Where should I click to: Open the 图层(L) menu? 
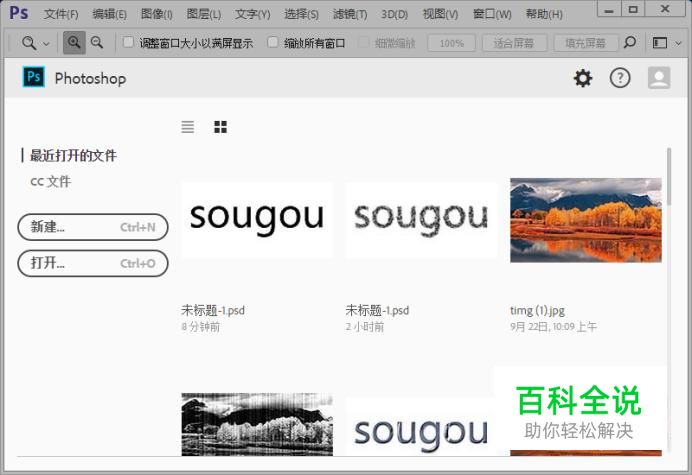[204, 14]
